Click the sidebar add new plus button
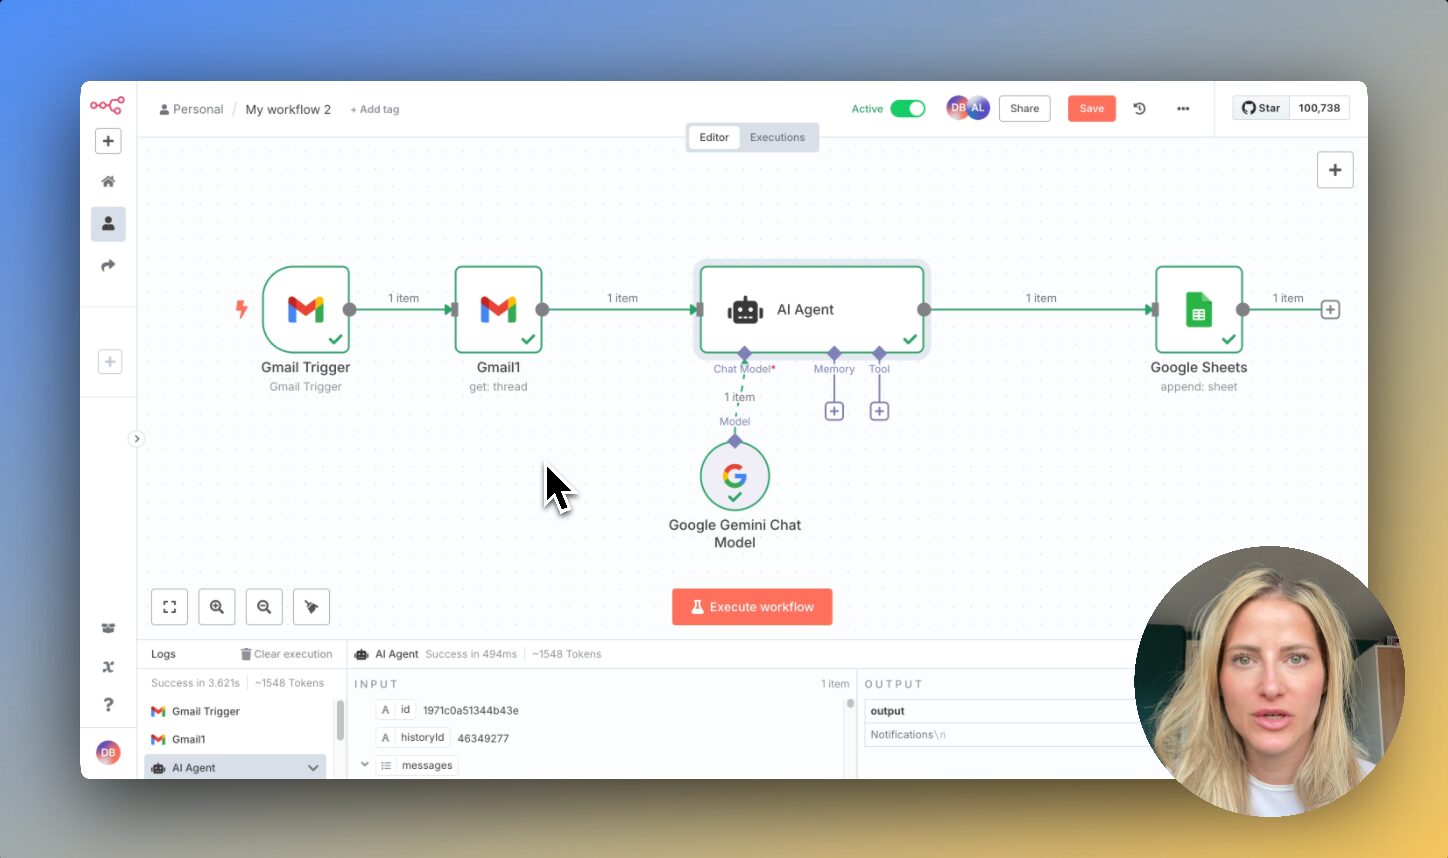The width and height of the screenshot is (1448, 858). pos(108,141)
